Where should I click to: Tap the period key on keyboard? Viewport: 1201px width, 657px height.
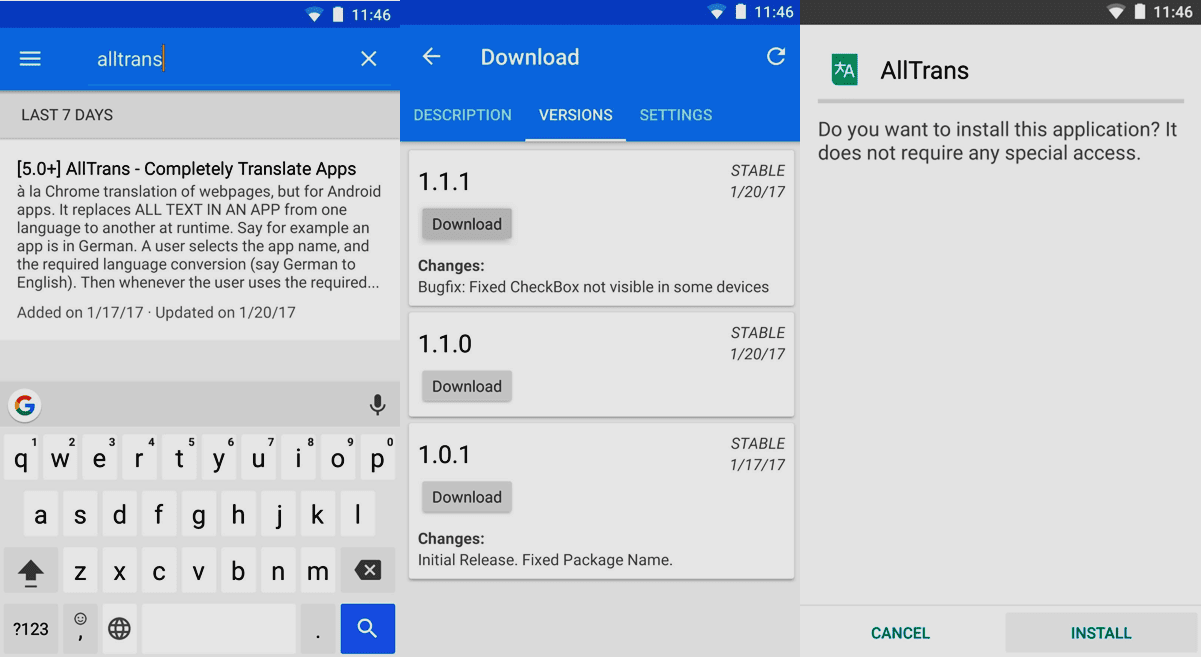[x=318, y=629]
